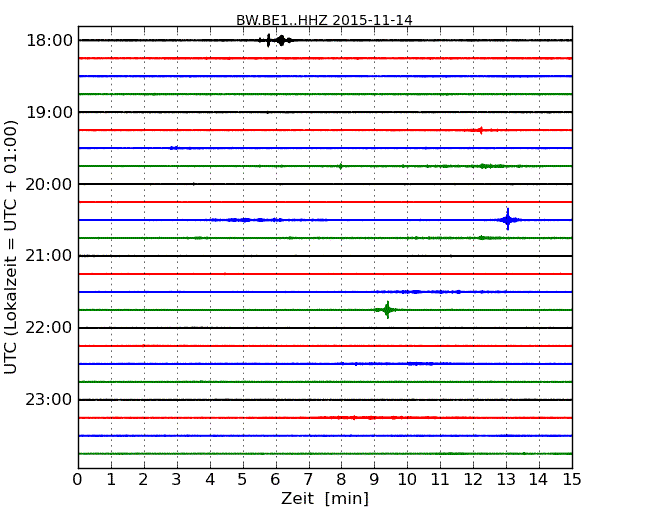The width and height of the screenshot is (650, 520).
Task: Click x-axis tick label 6
Action: 275,480
